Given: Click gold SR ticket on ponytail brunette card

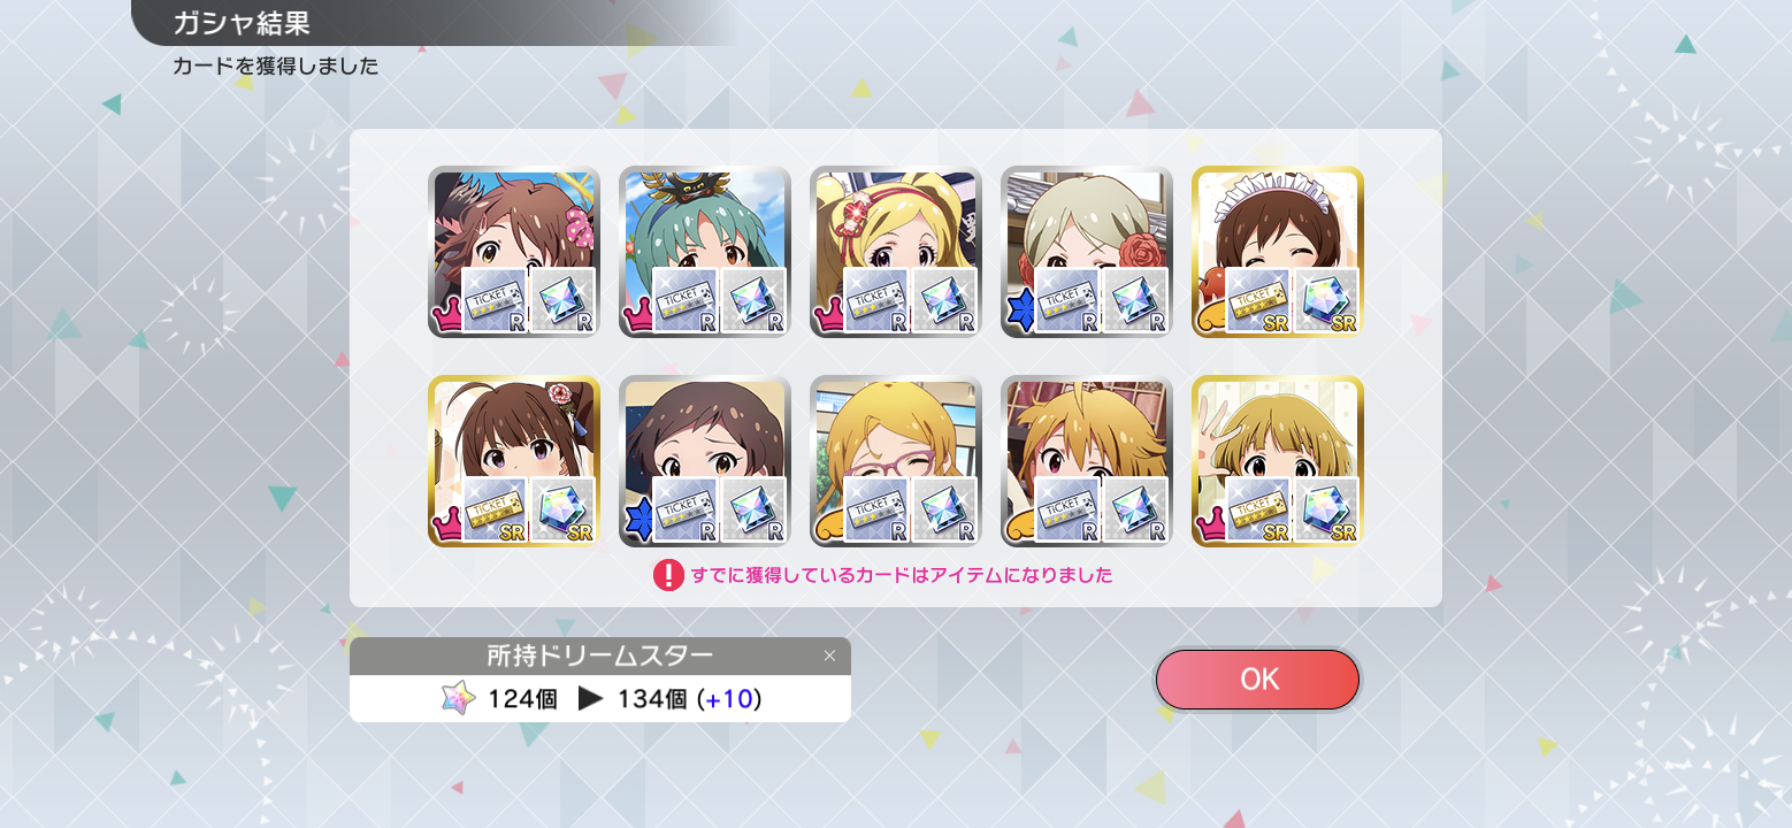Looking at the screenshot, I should click(x=494, y=510).
